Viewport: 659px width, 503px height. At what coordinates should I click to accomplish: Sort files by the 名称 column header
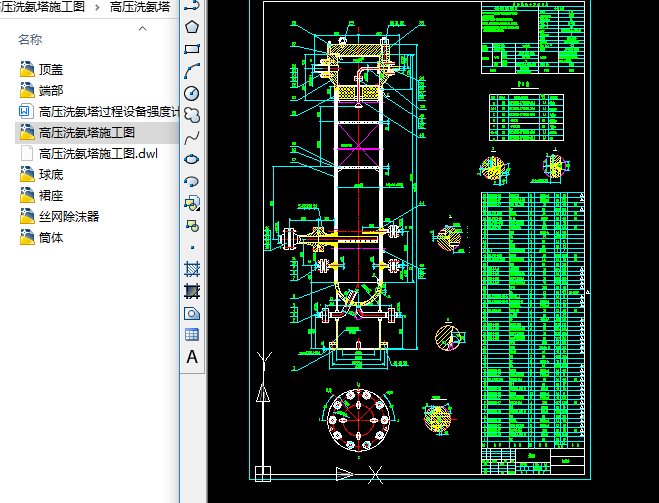30,40
